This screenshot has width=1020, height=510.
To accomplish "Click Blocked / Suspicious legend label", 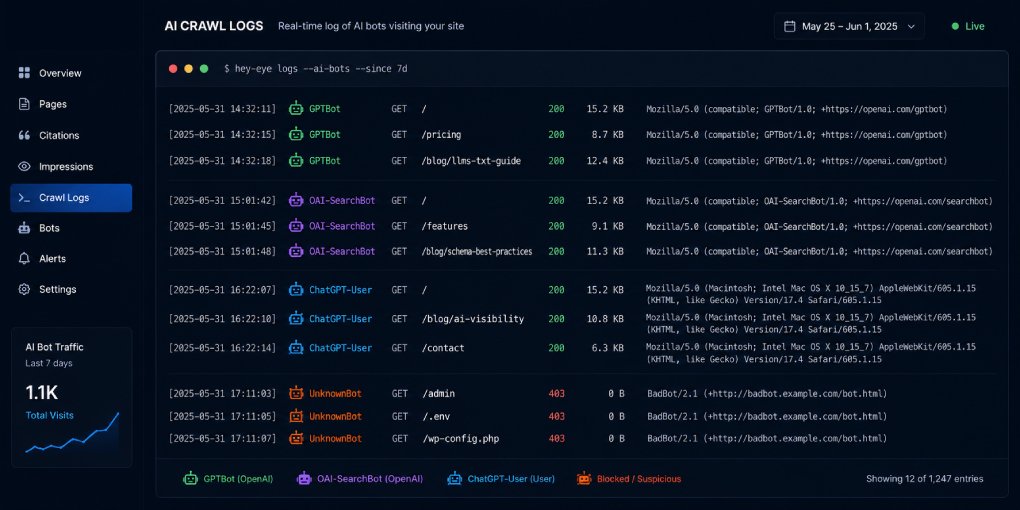I will [x=639, y=479].
